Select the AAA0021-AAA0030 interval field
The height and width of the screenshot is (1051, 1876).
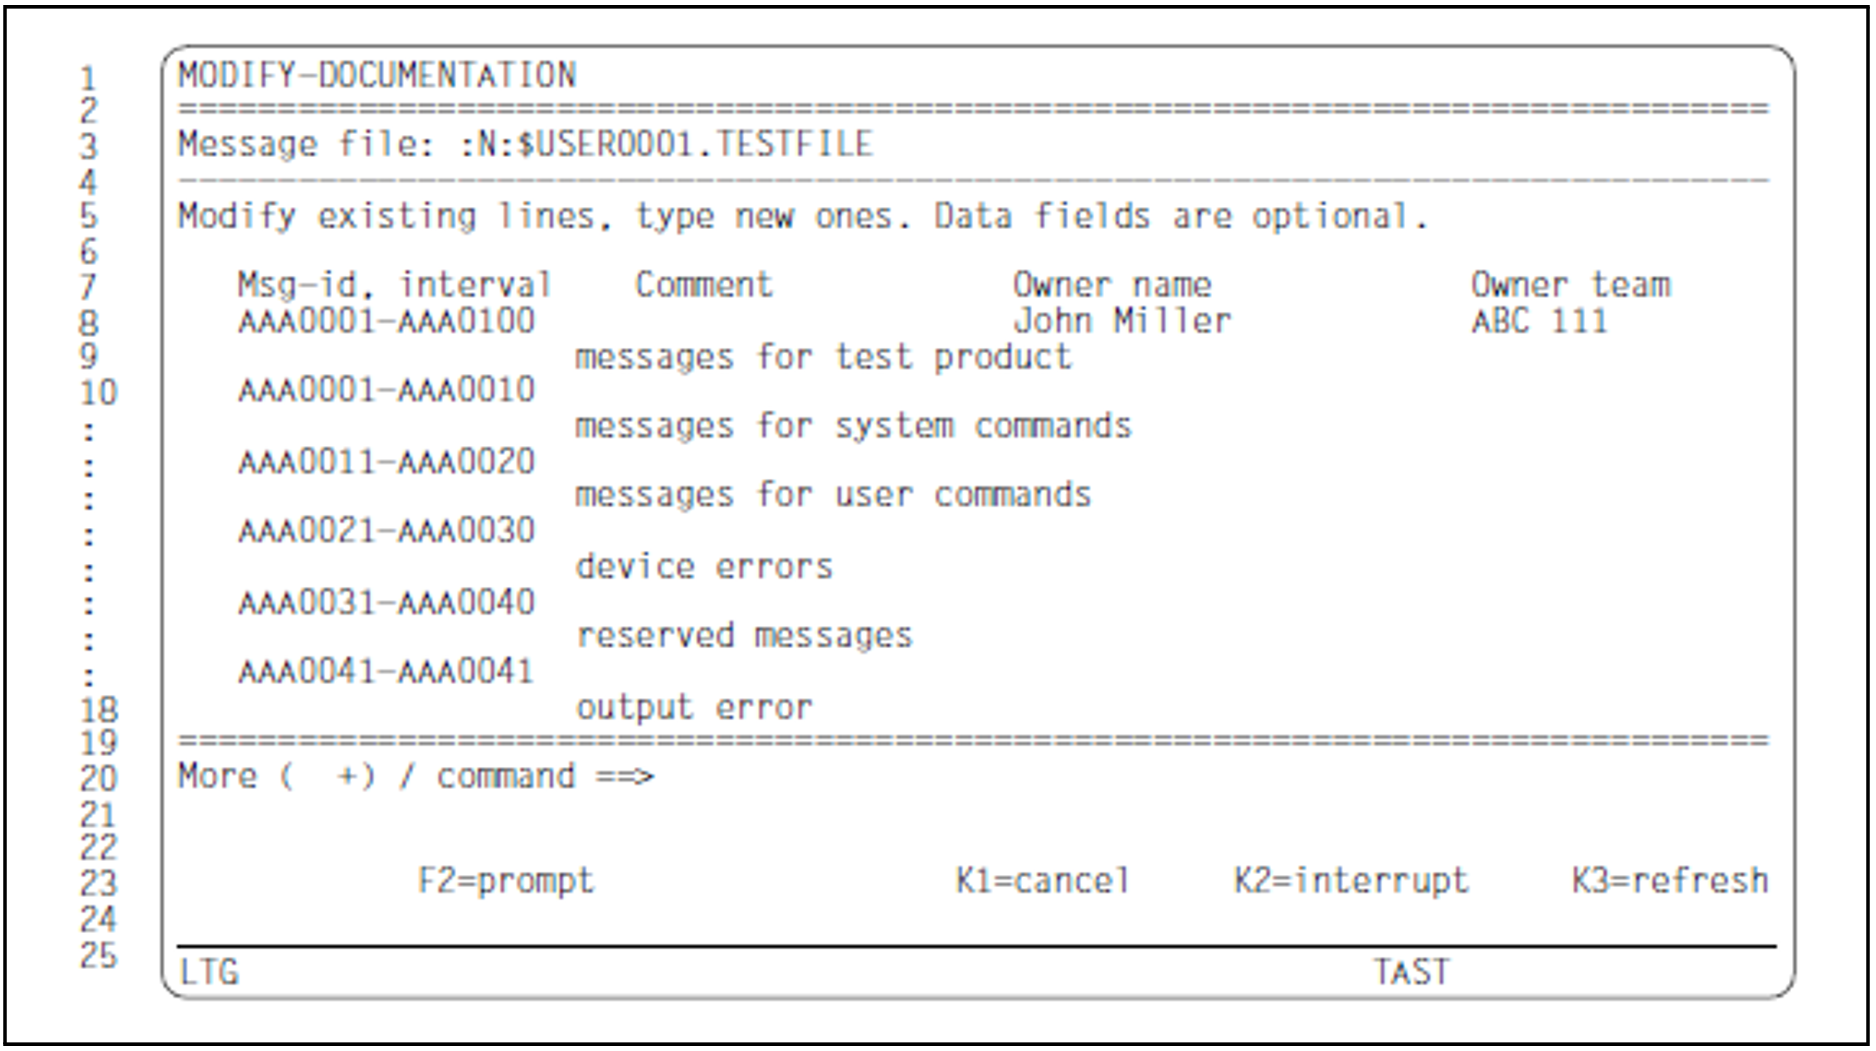(x=386, y=531)
